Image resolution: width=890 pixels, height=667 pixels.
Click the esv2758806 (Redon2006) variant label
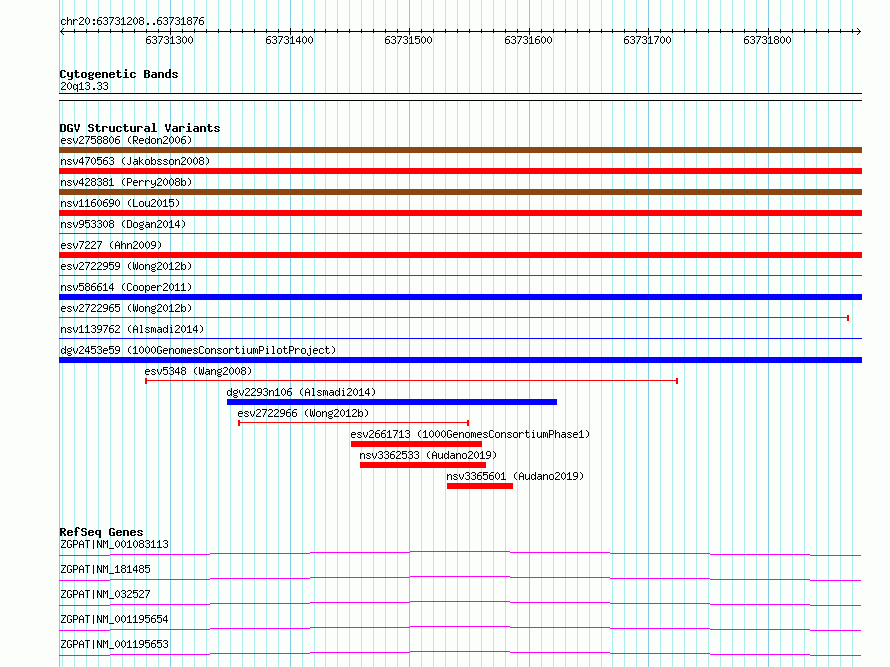pos(126,140)
